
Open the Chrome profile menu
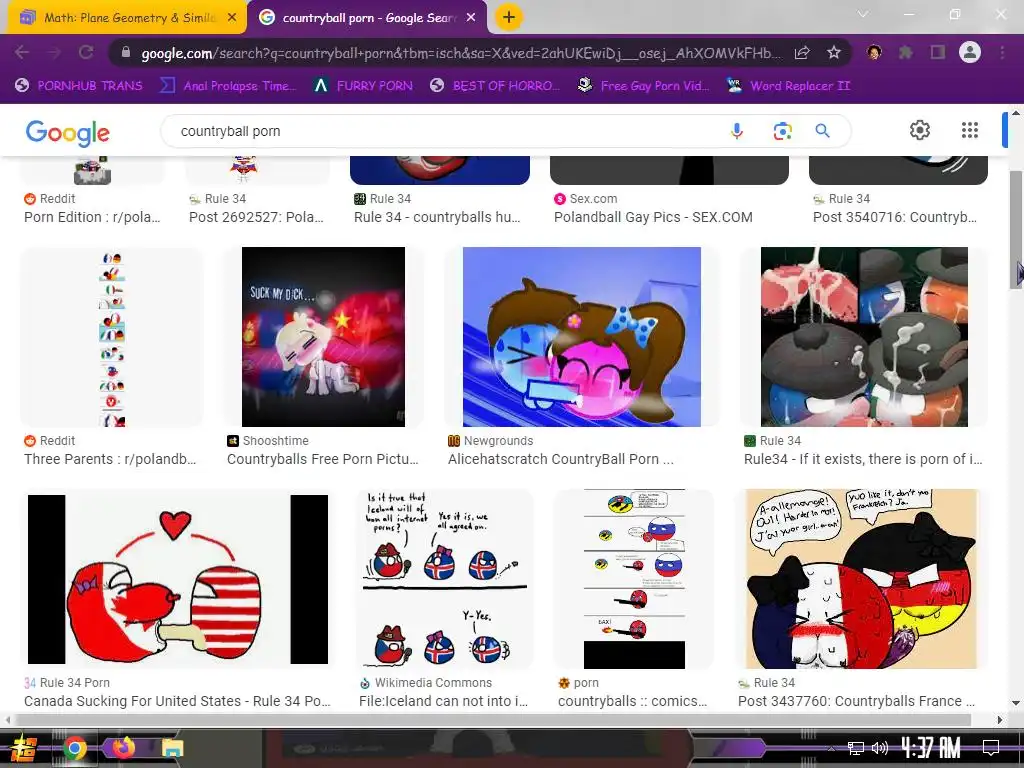[970, 52]
